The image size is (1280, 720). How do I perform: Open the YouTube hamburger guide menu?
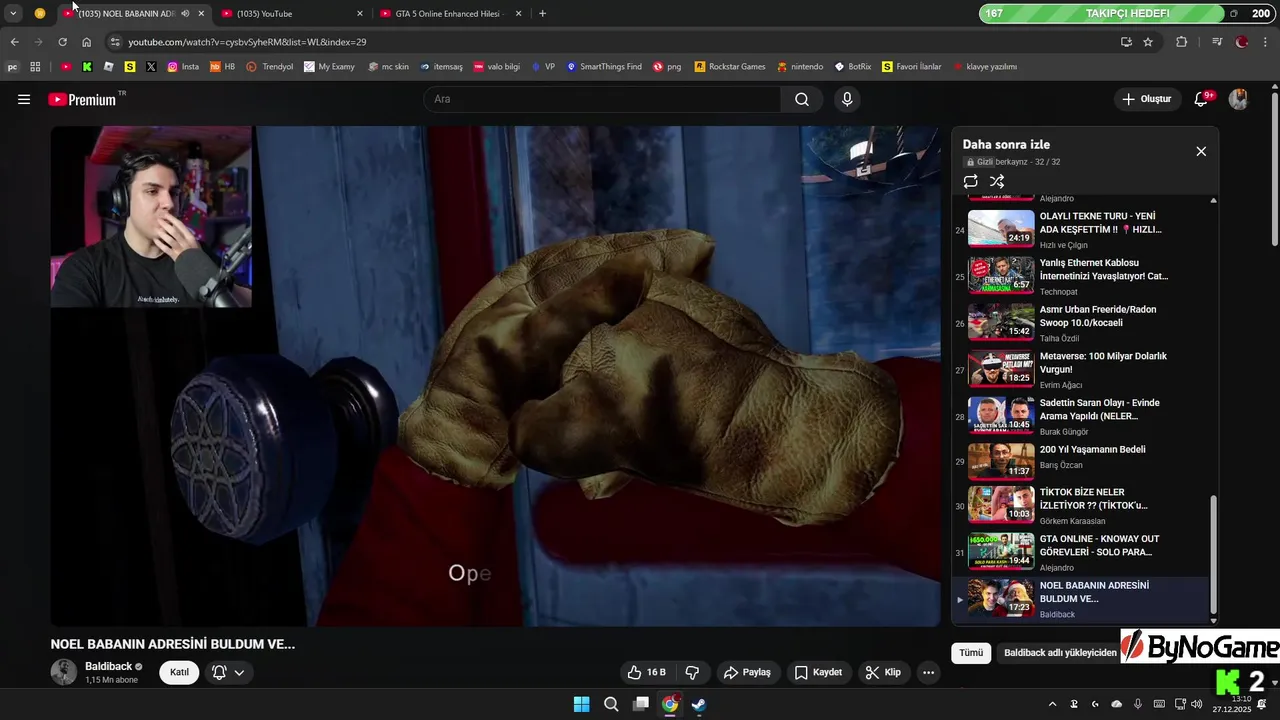pos(24,99)
